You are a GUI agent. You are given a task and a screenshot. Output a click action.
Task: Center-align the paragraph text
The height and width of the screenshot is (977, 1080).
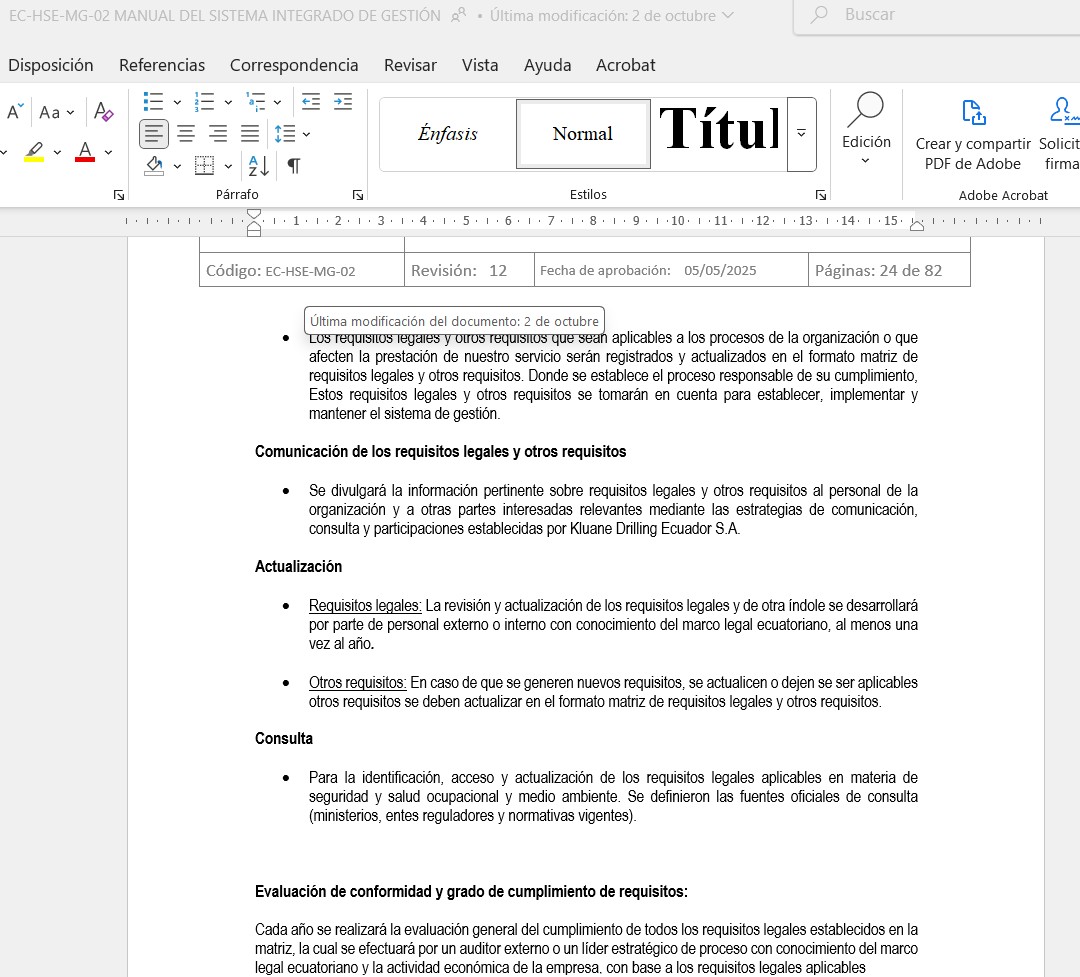186,133
